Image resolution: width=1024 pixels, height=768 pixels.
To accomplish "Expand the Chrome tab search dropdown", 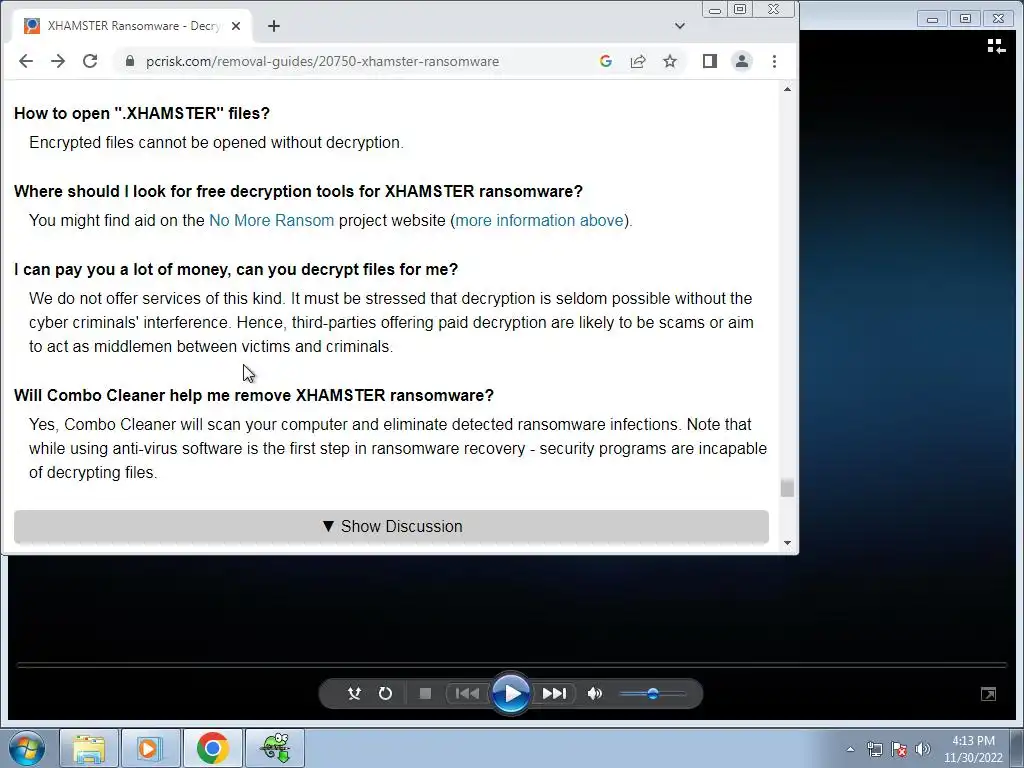I will [x=680, y=26].
